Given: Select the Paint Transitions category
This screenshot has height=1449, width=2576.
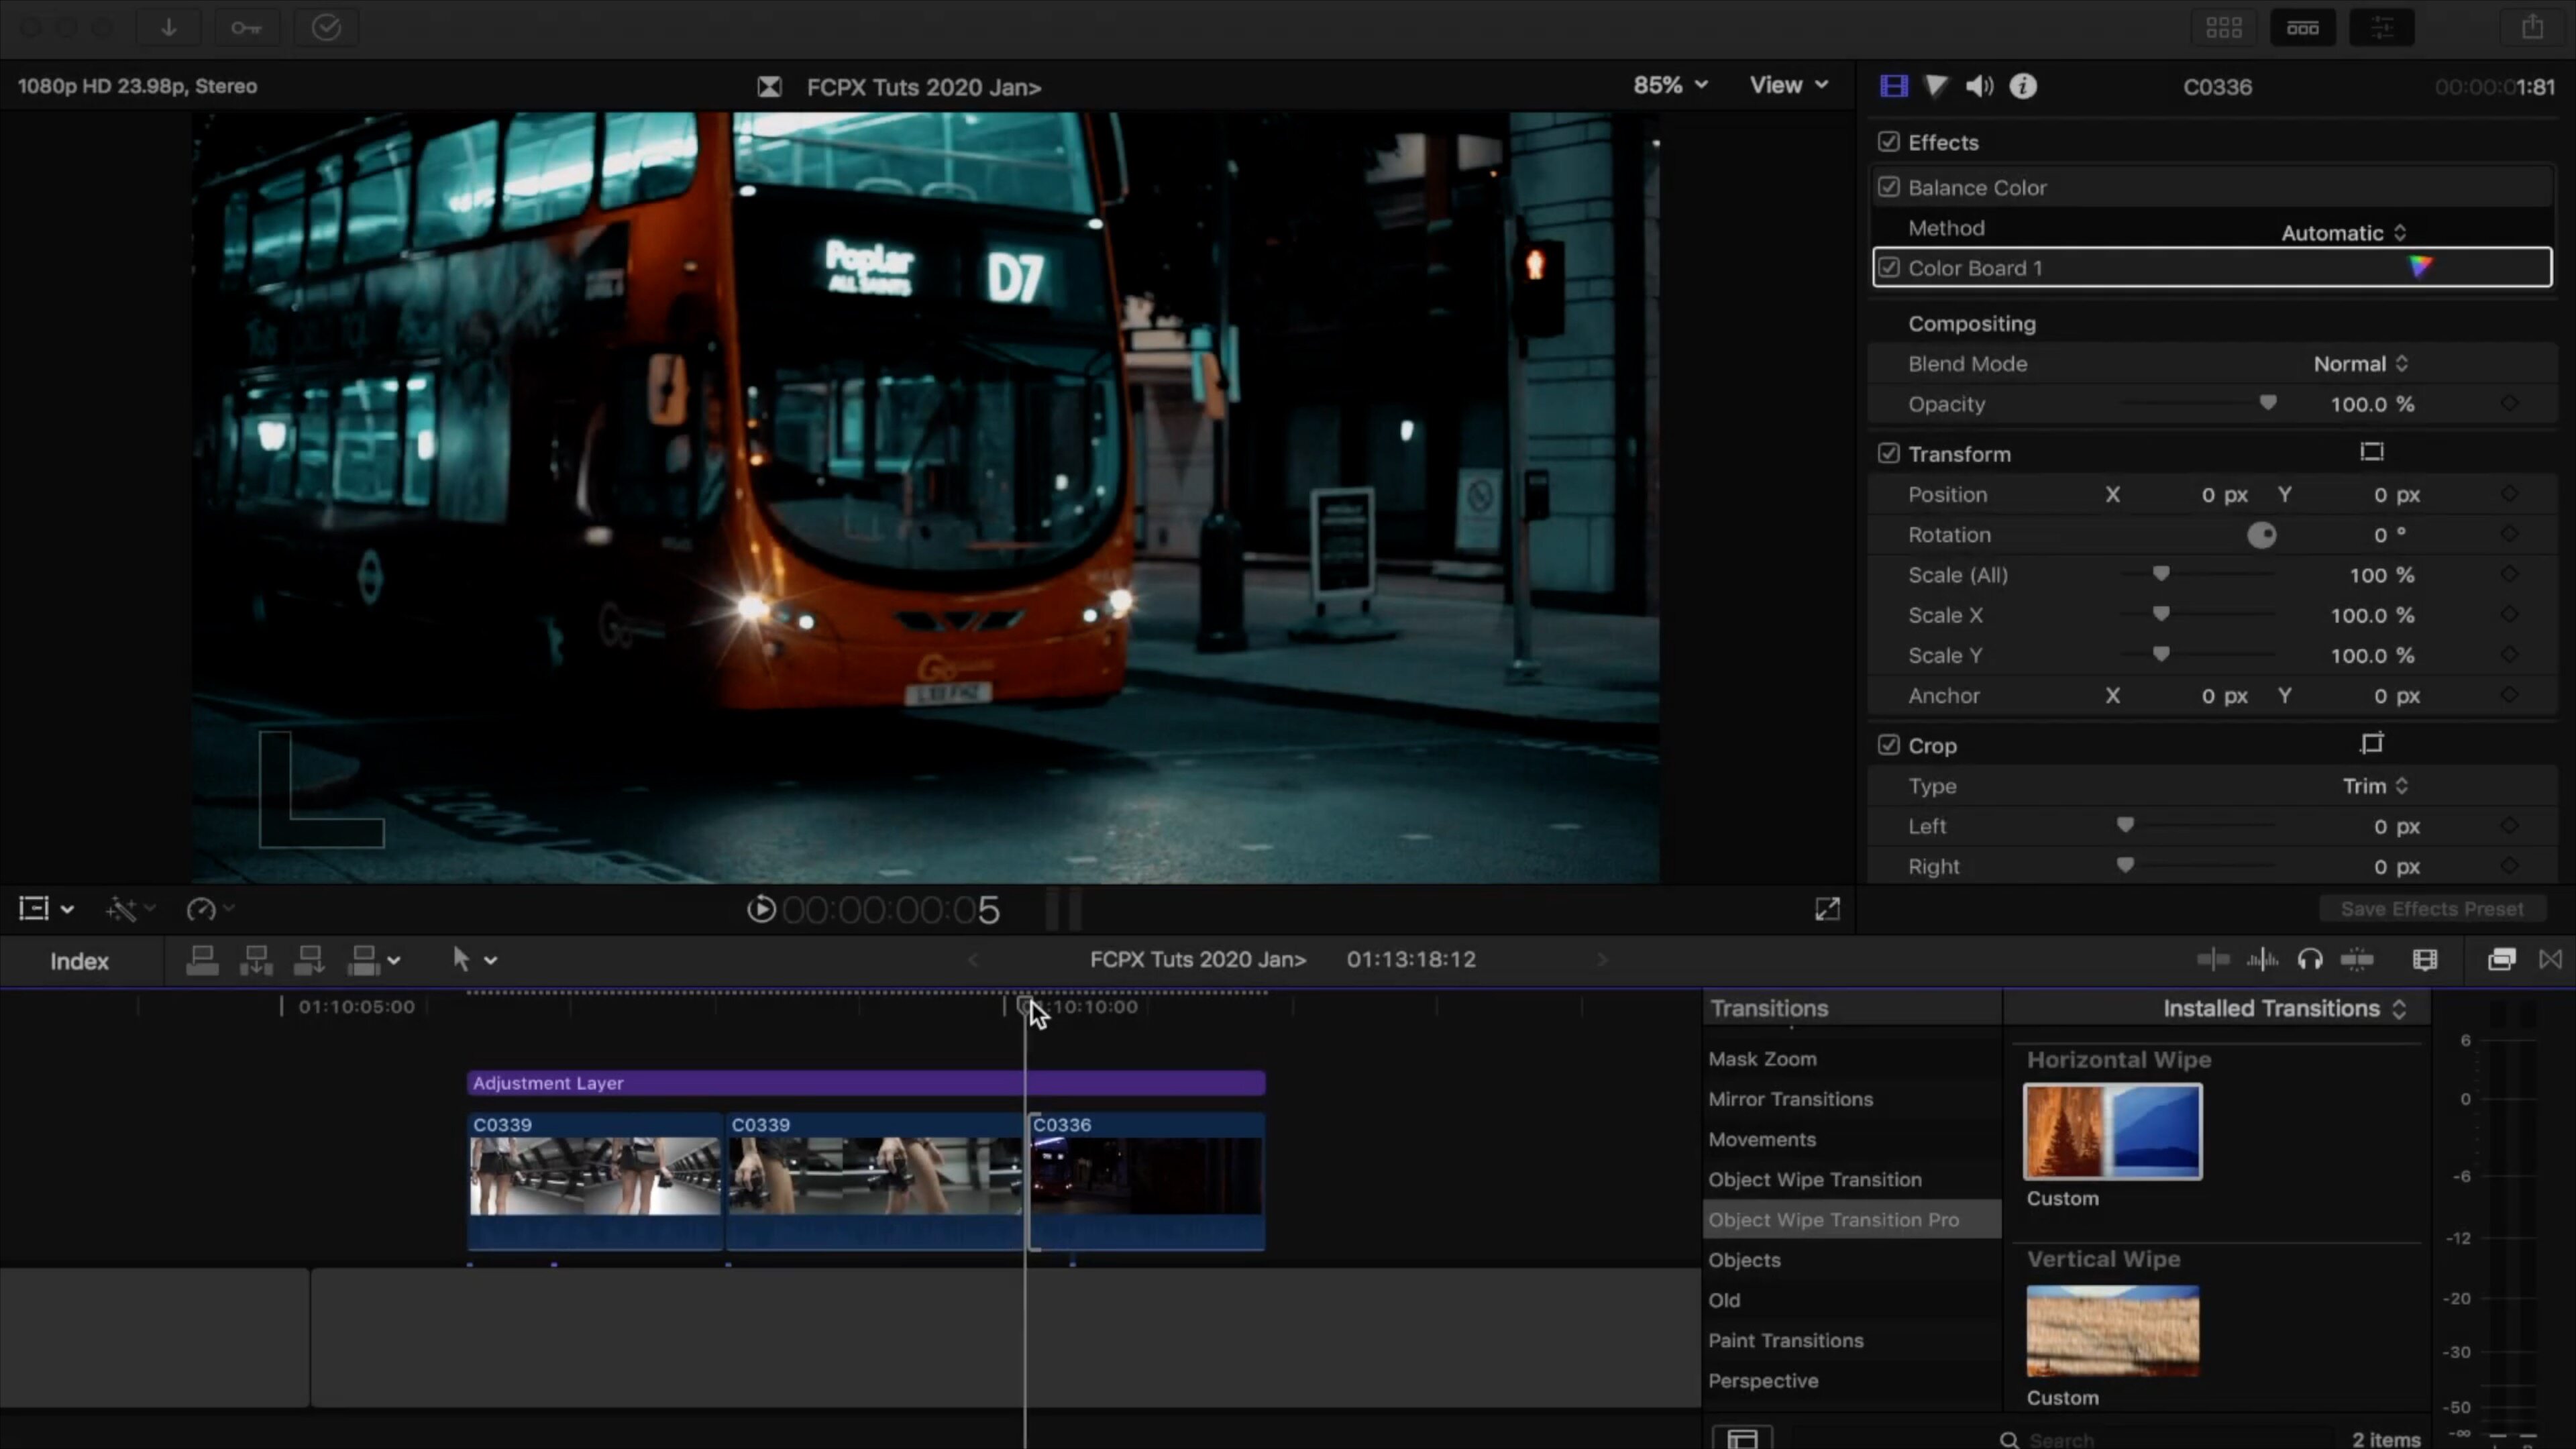Looking at the screenshot, I should coord(1785,1340).
